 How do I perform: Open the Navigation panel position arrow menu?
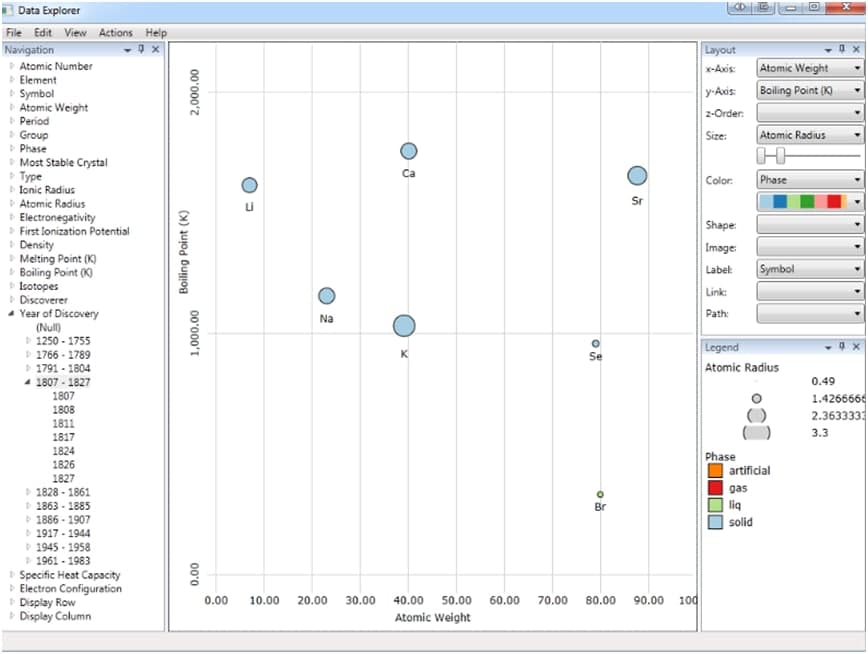tap(126, 49)
